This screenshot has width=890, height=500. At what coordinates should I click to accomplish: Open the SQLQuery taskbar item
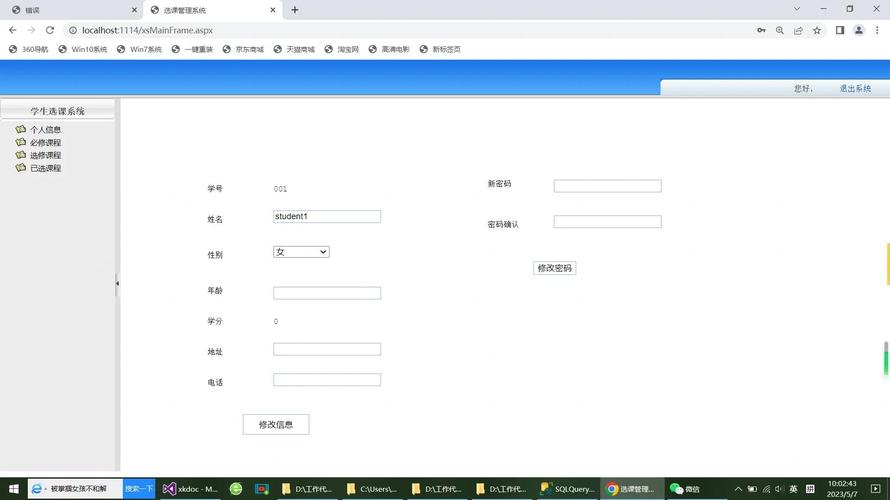point(568,489)
